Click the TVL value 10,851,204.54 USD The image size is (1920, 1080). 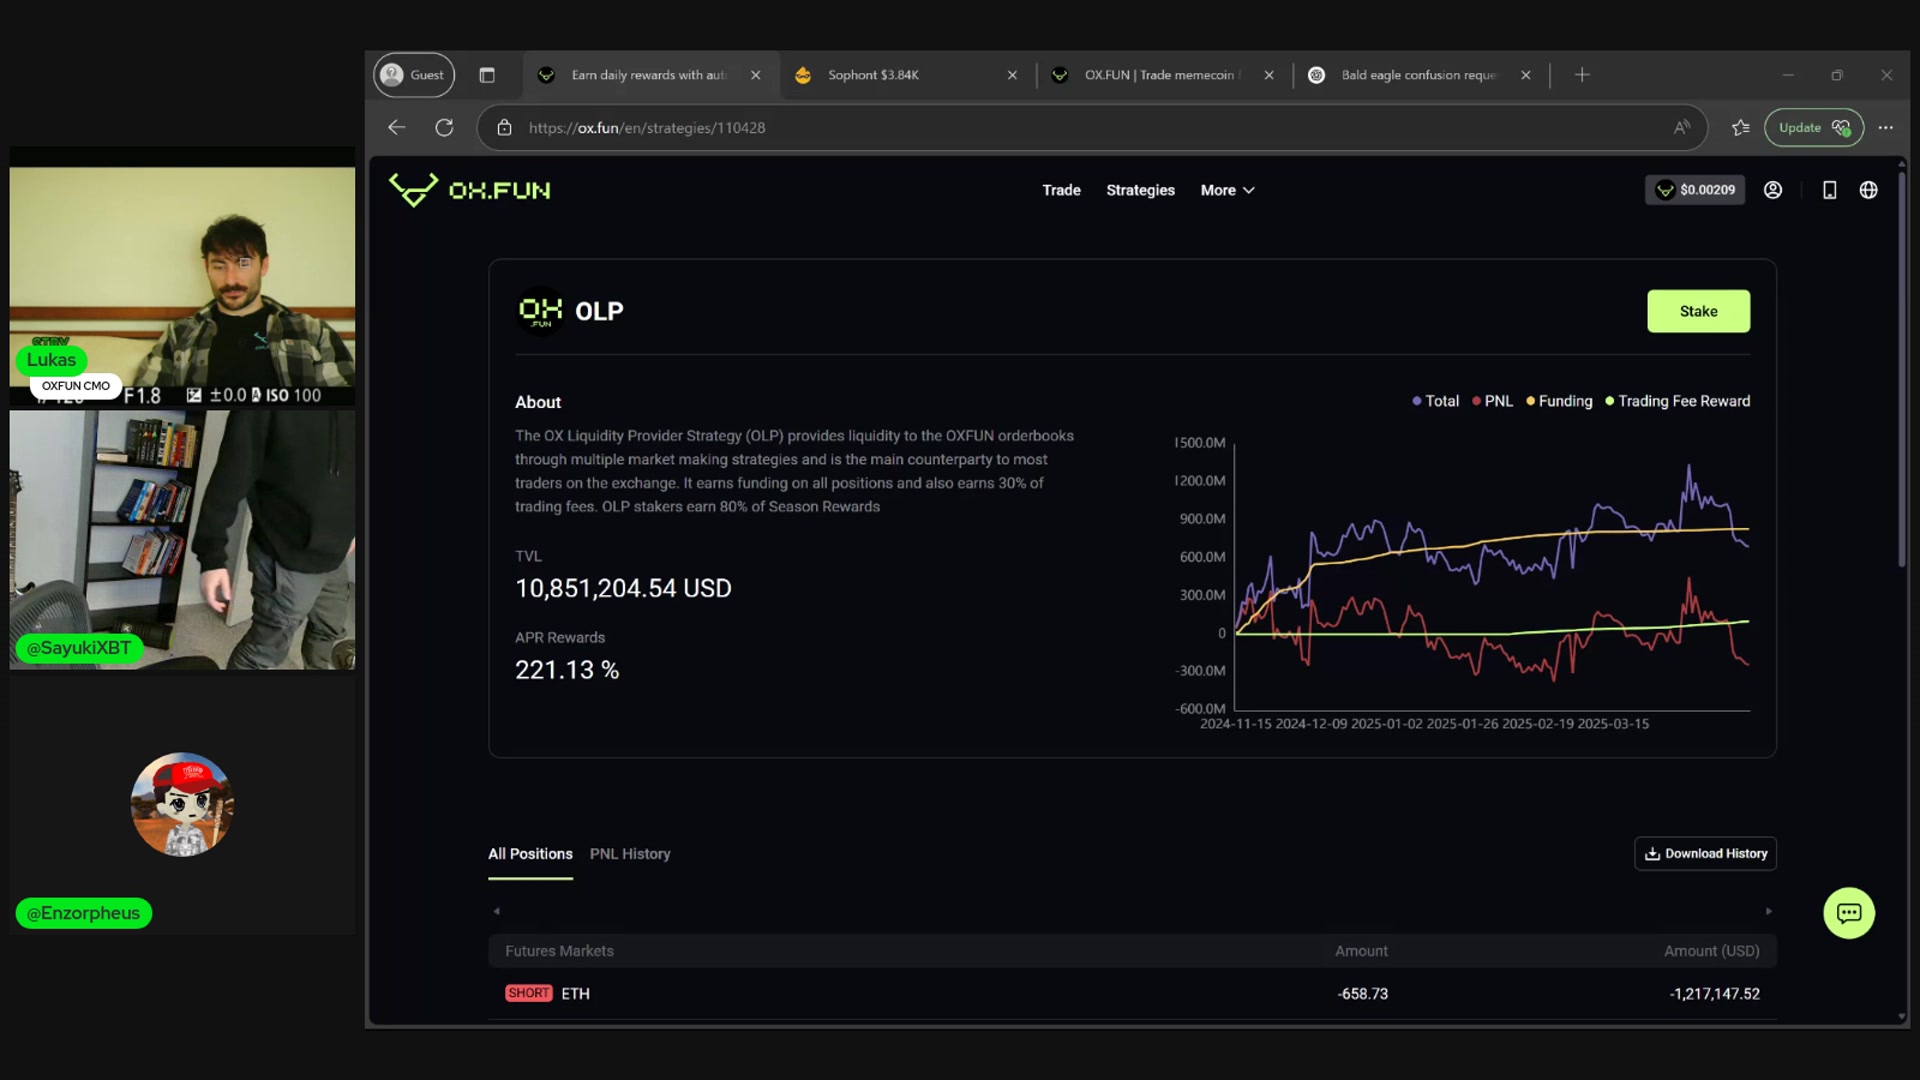(623, 589)
